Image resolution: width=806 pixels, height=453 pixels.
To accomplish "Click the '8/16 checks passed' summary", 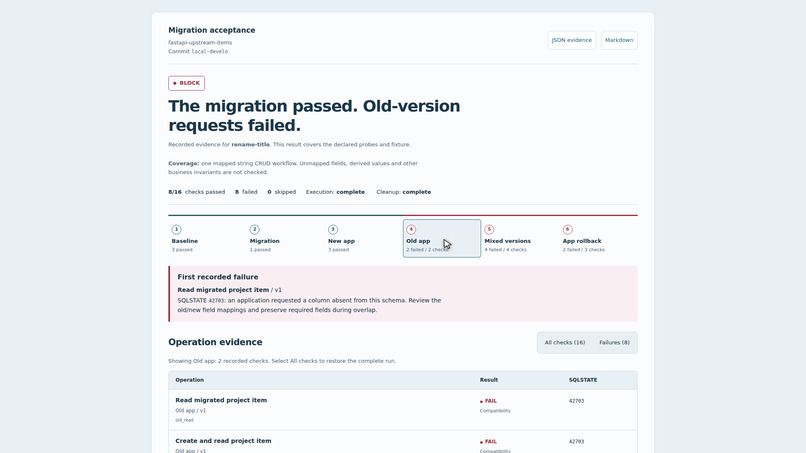I will [x=197, y=192].
